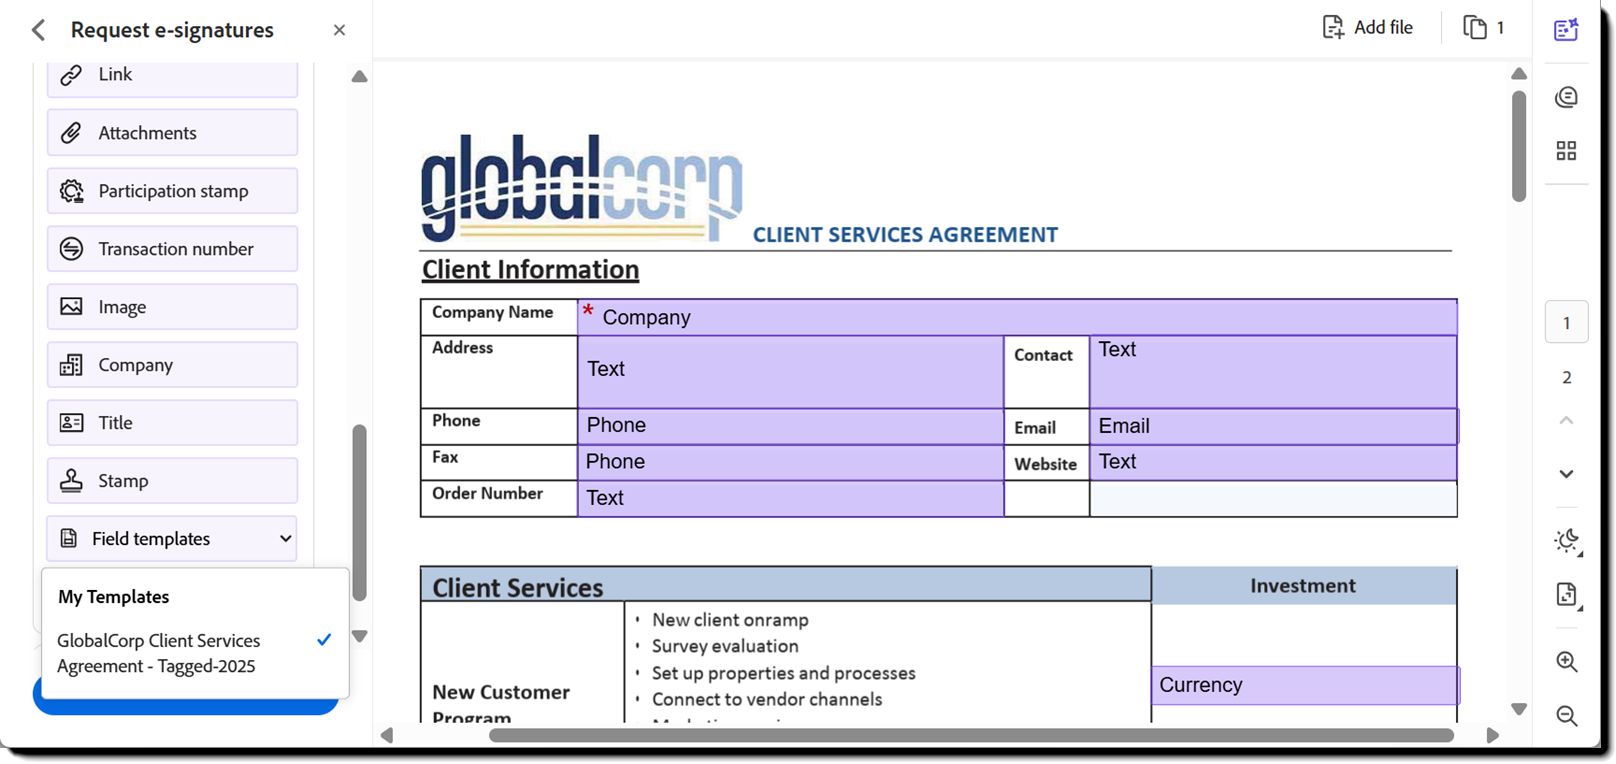Screen dimensions: 1616x764
Task: Go to next page with down chevron
Action: coord(1566,474)
